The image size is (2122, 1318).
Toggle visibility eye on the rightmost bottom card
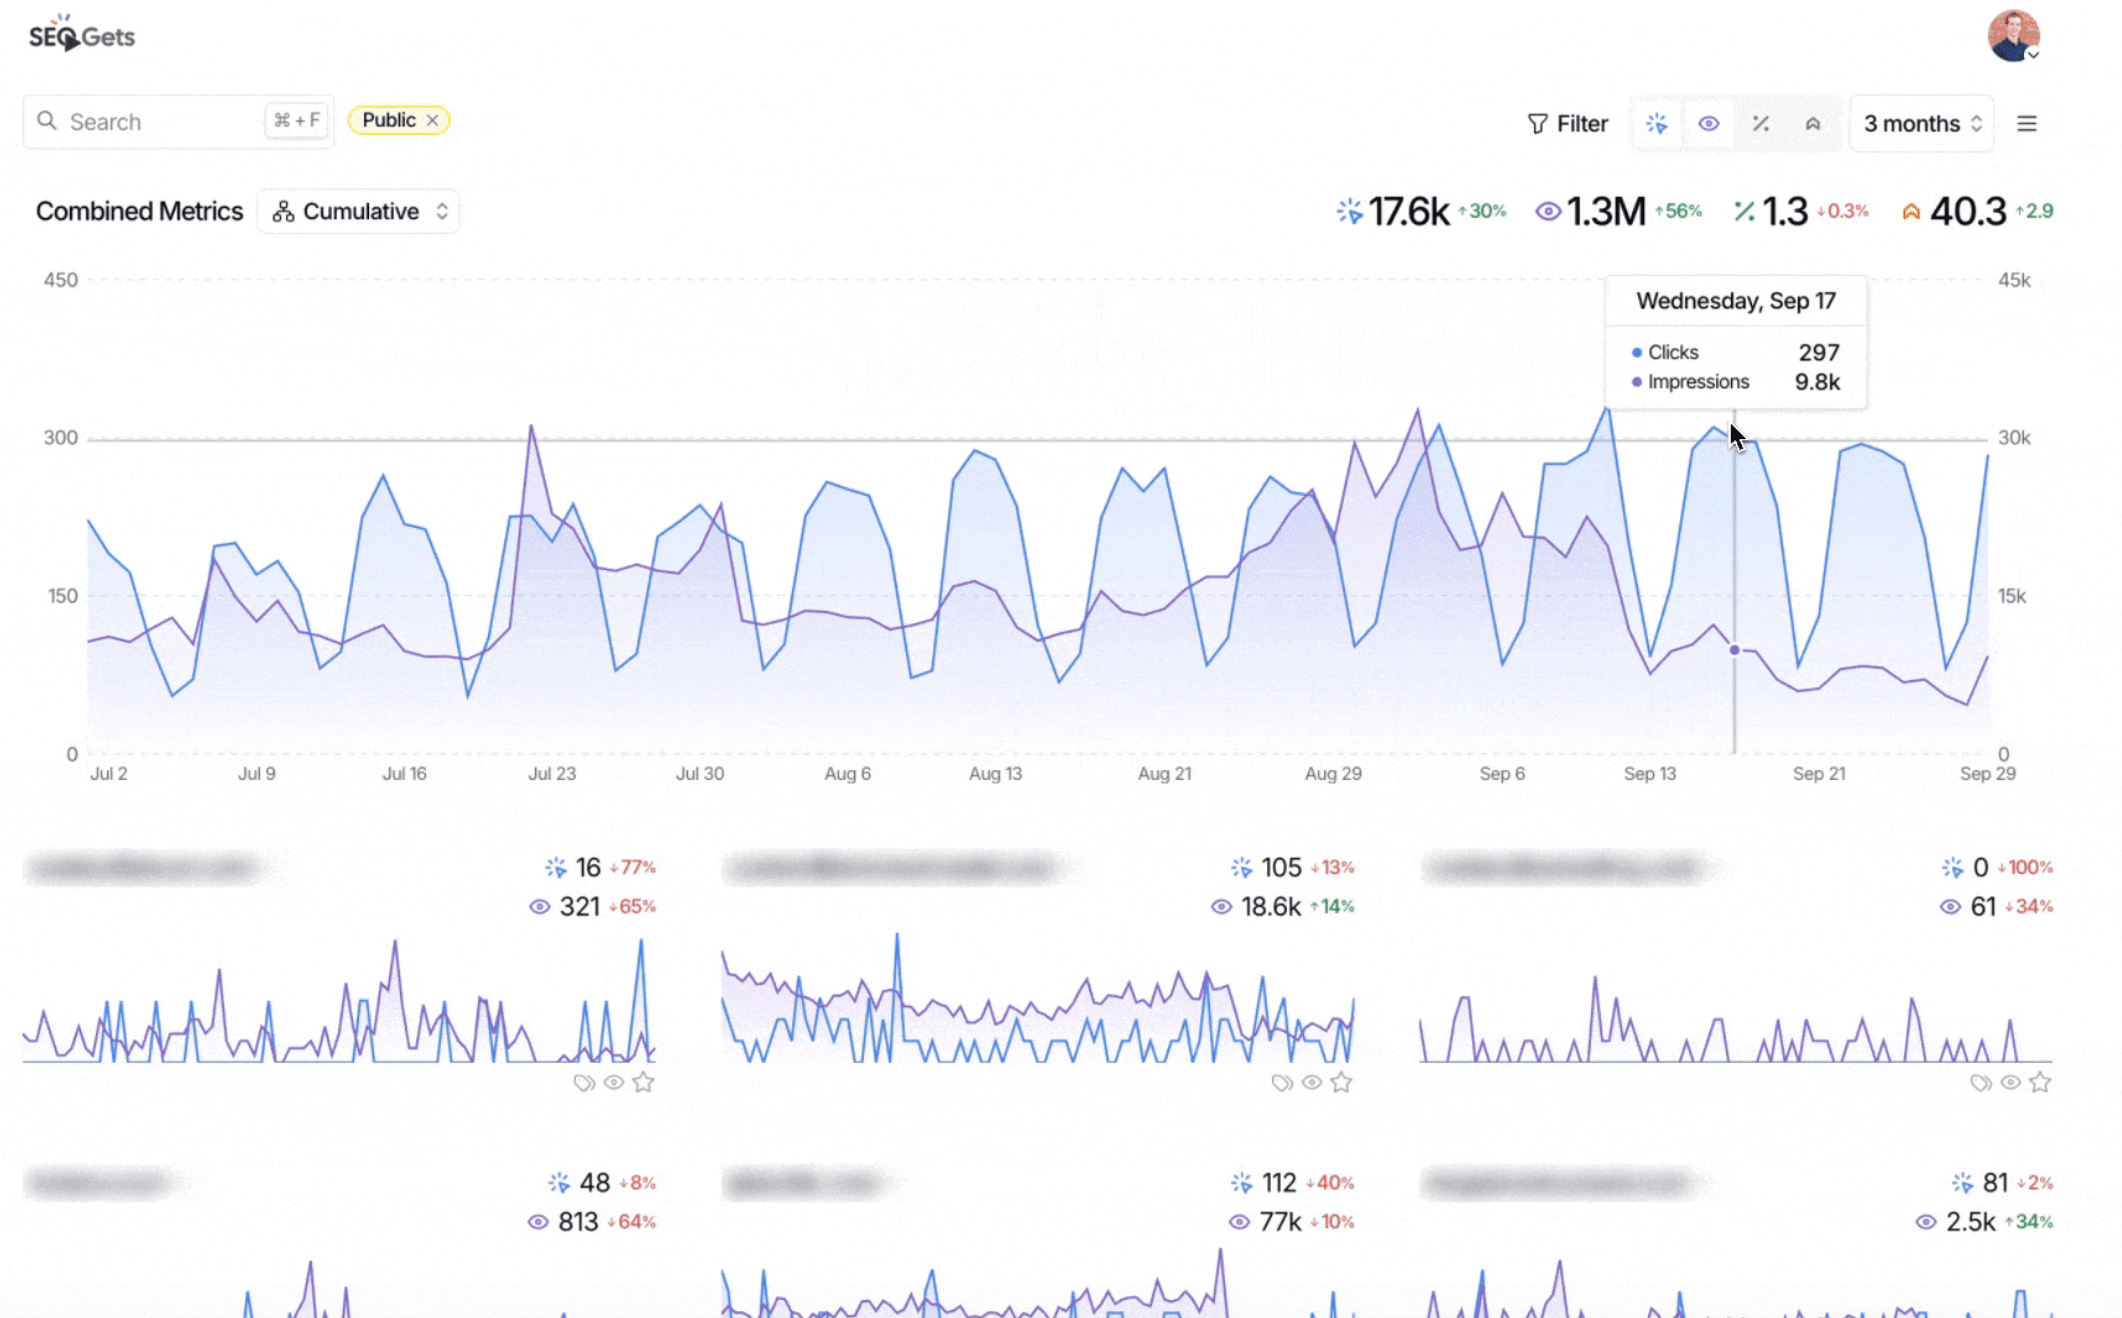coord(2011,1082)
